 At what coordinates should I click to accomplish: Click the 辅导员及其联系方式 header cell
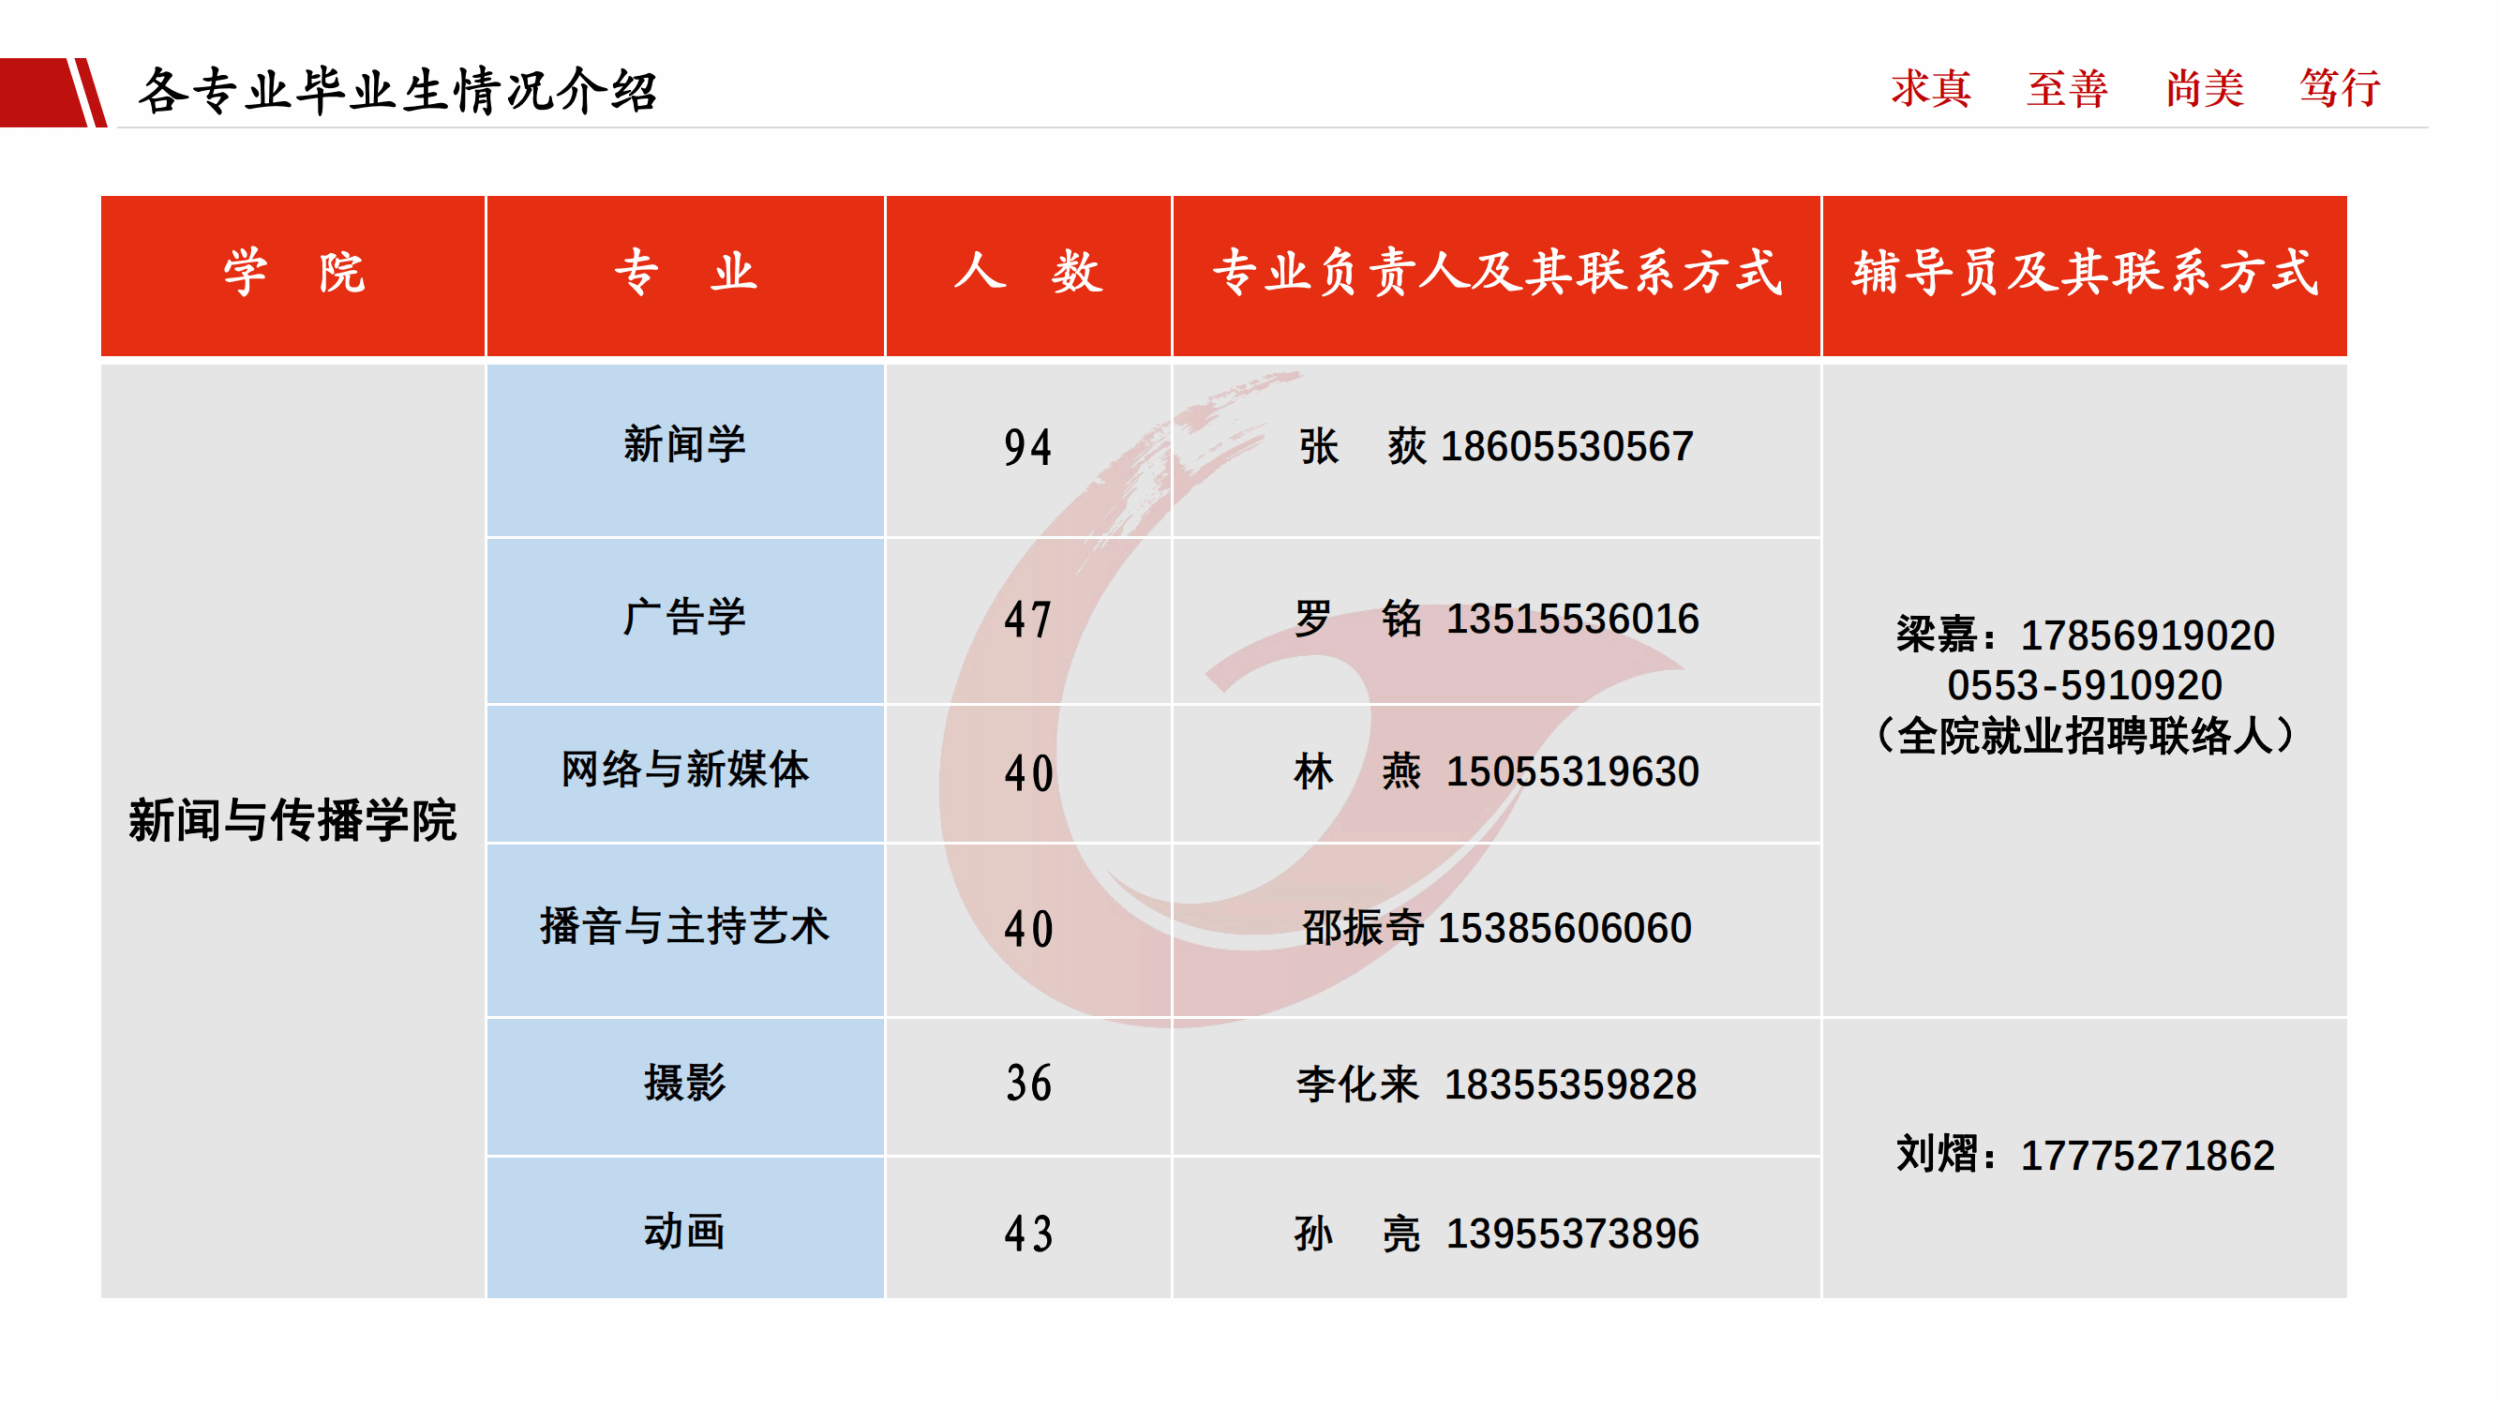pyautogui.click(x=2084, y=274)
